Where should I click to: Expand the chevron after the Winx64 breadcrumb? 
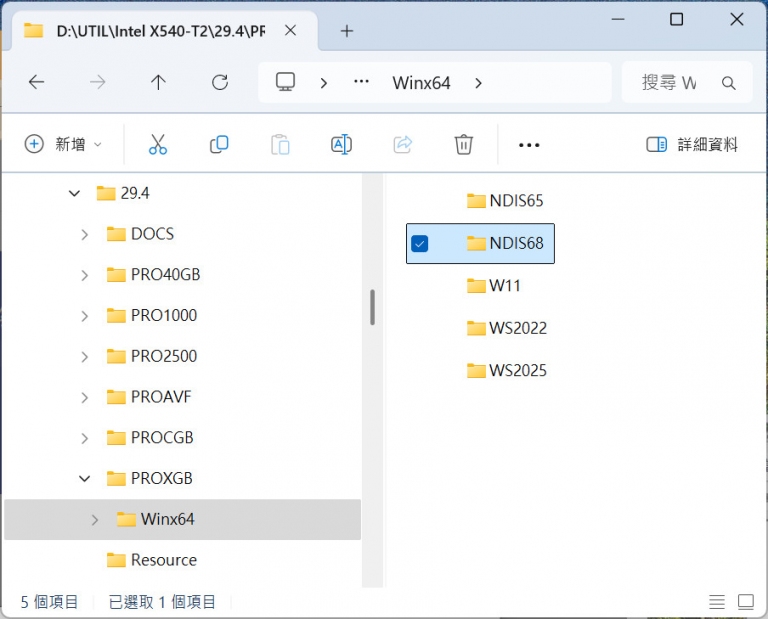click(x=479, y=83)
